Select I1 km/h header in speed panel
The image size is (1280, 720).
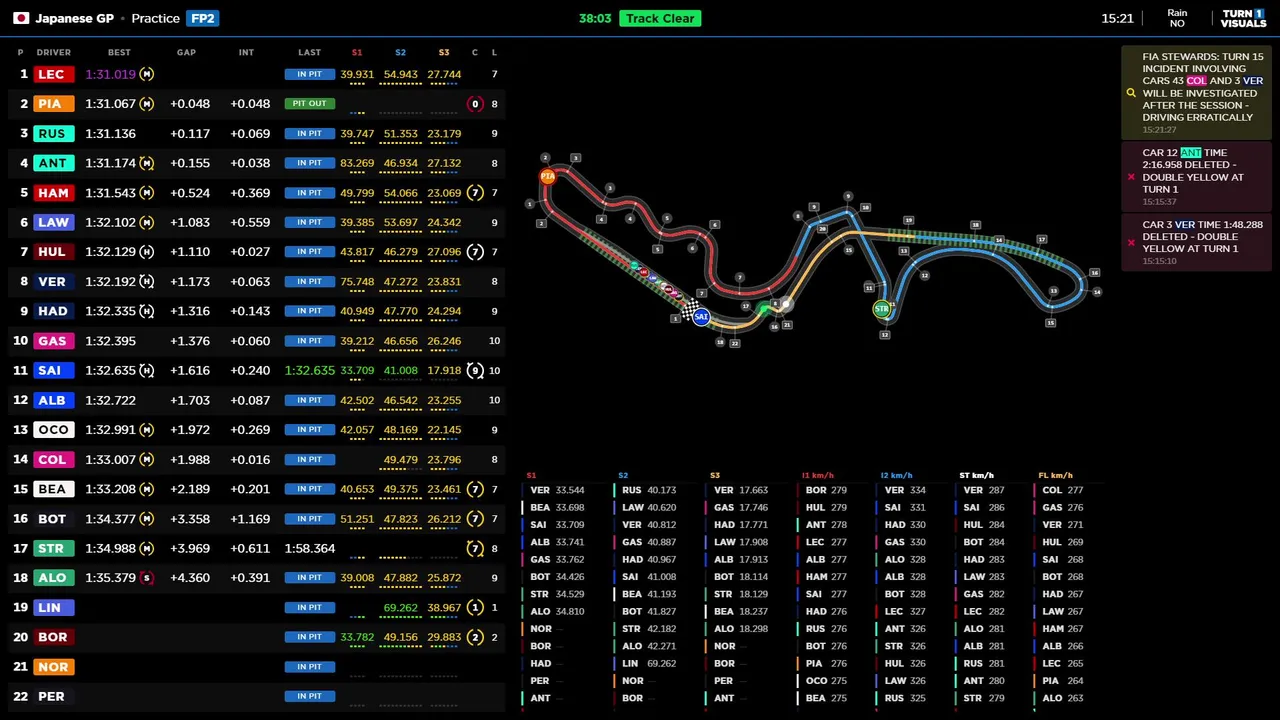(x=817, y=475)
